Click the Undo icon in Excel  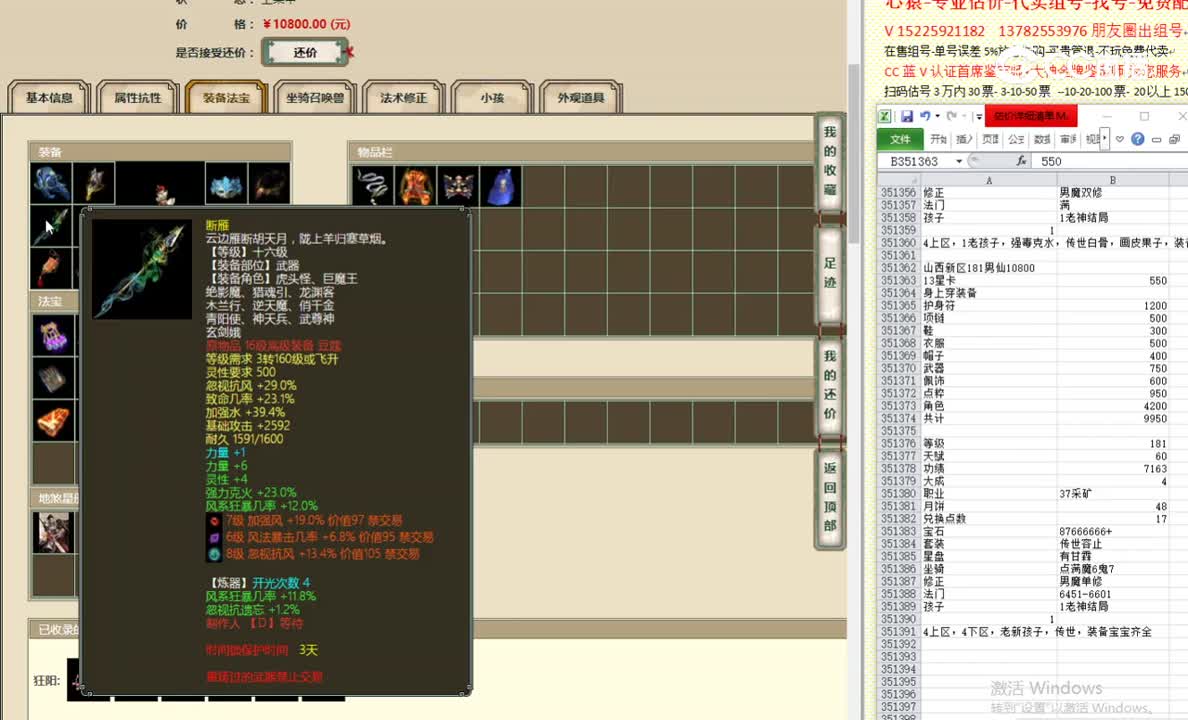(x=926, y=116)
